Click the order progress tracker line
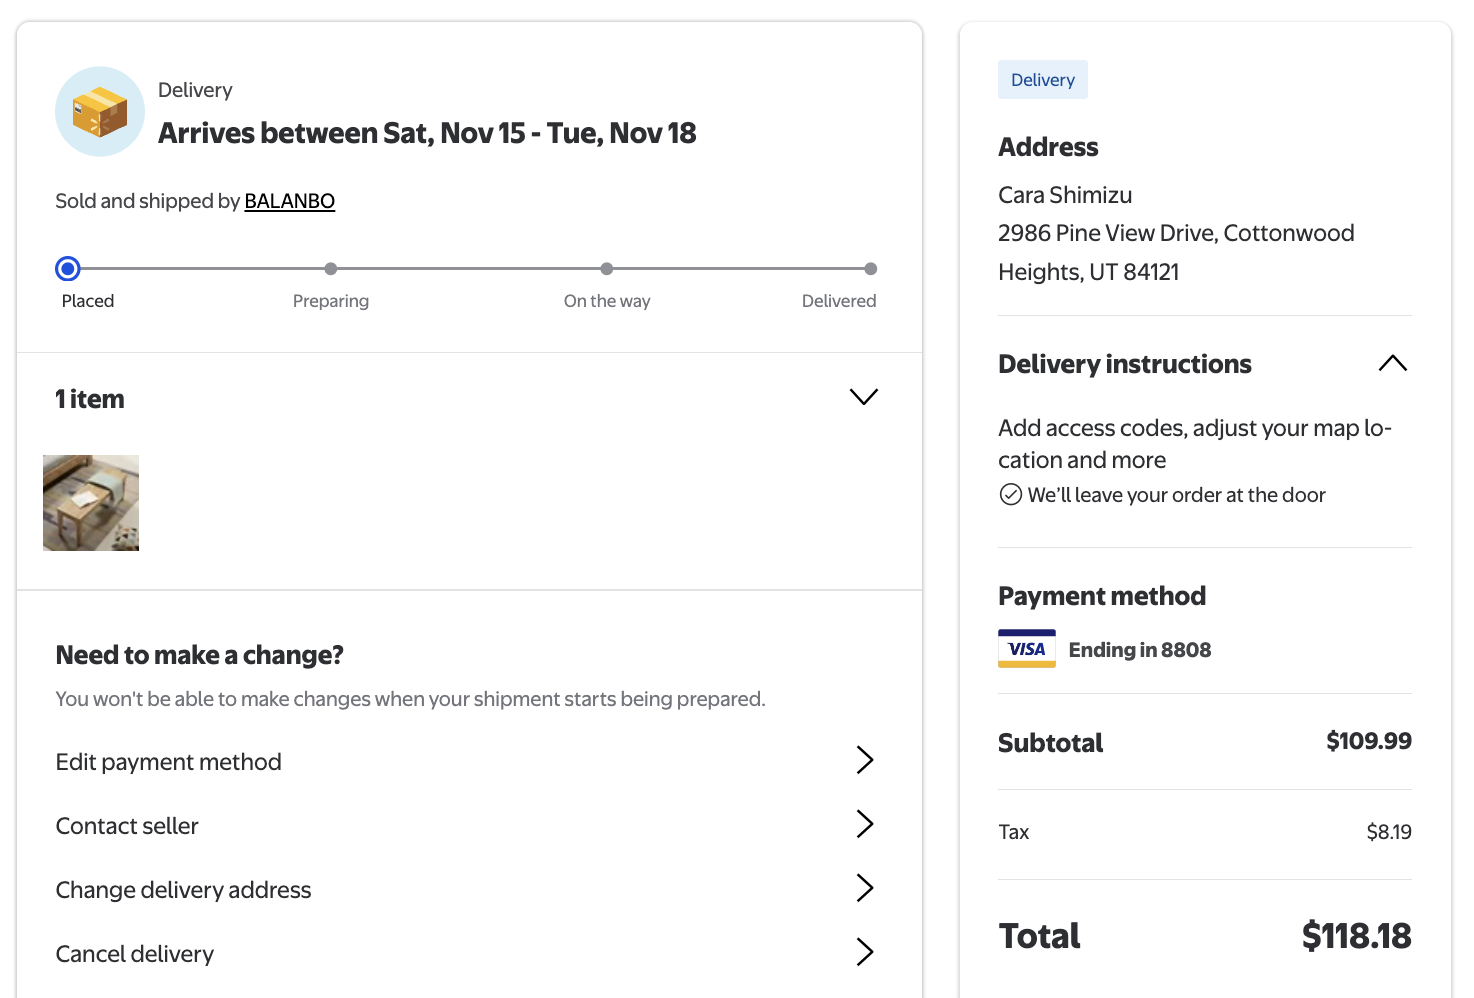Image resolution: width=1474 pixels, height=998 pixels. [470, 269]
